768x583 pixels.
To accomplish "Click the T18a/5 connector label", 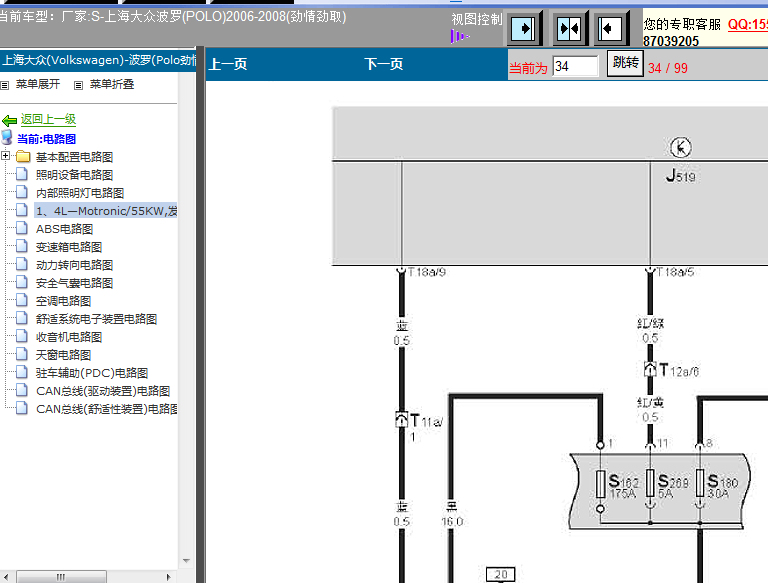I will click(x=675, y=272).
